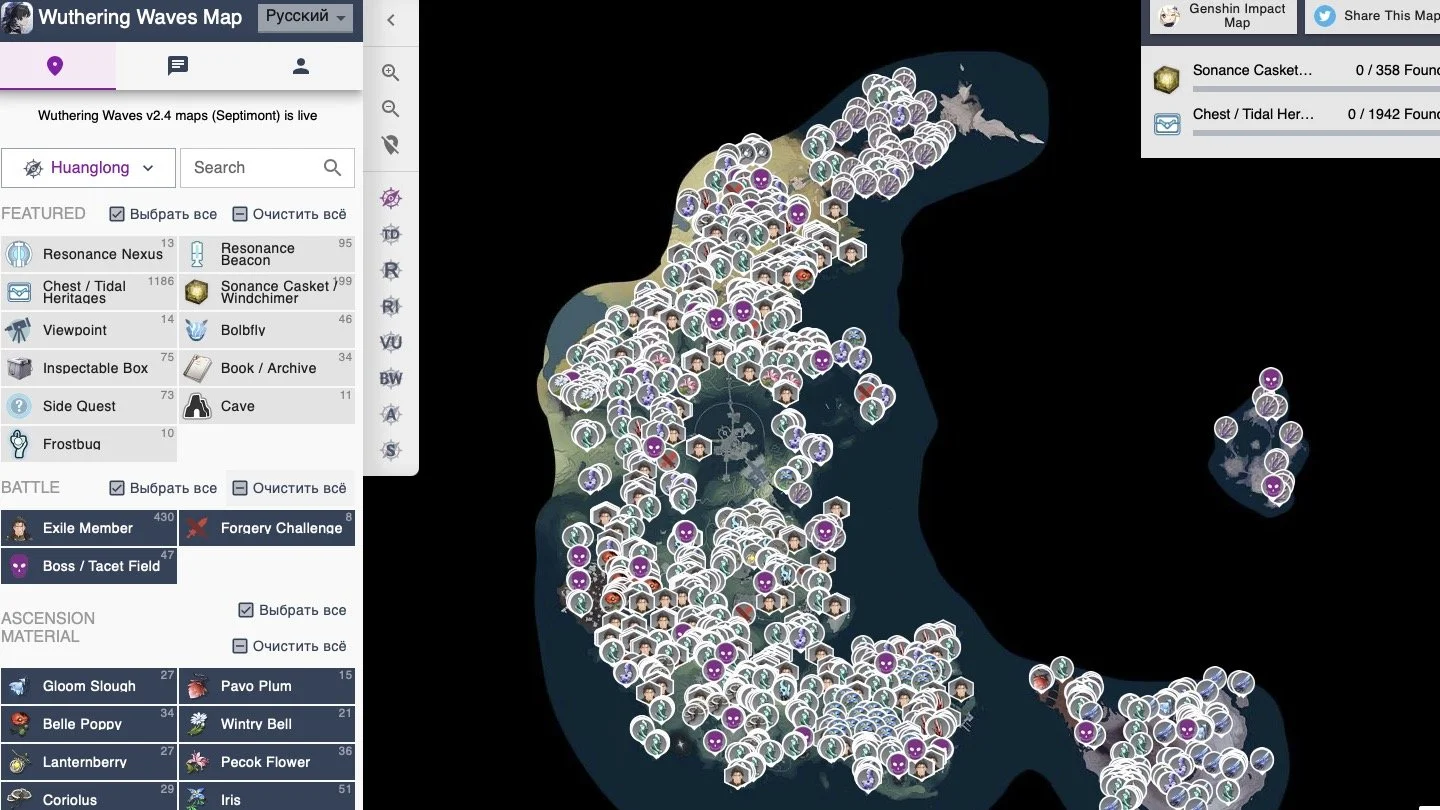Check Выбрать все in the FEATURED section
This screenshot has width=1440, height=810.
click(163, 214)
